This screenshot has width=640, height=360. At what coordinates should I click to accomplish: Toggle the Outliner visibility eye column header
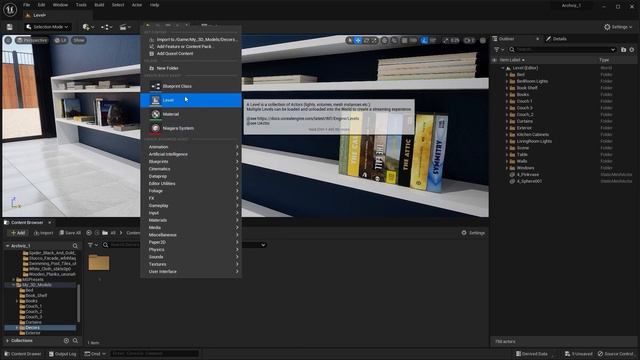494,60
